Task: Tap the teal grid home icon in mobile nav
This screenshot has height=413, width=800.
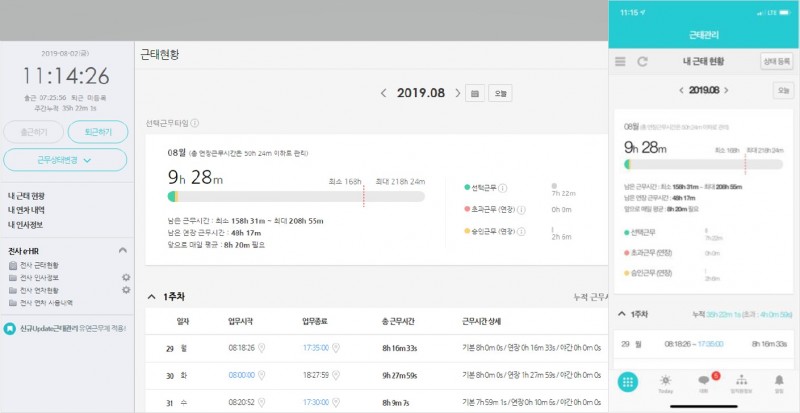Action: [627, 382]
